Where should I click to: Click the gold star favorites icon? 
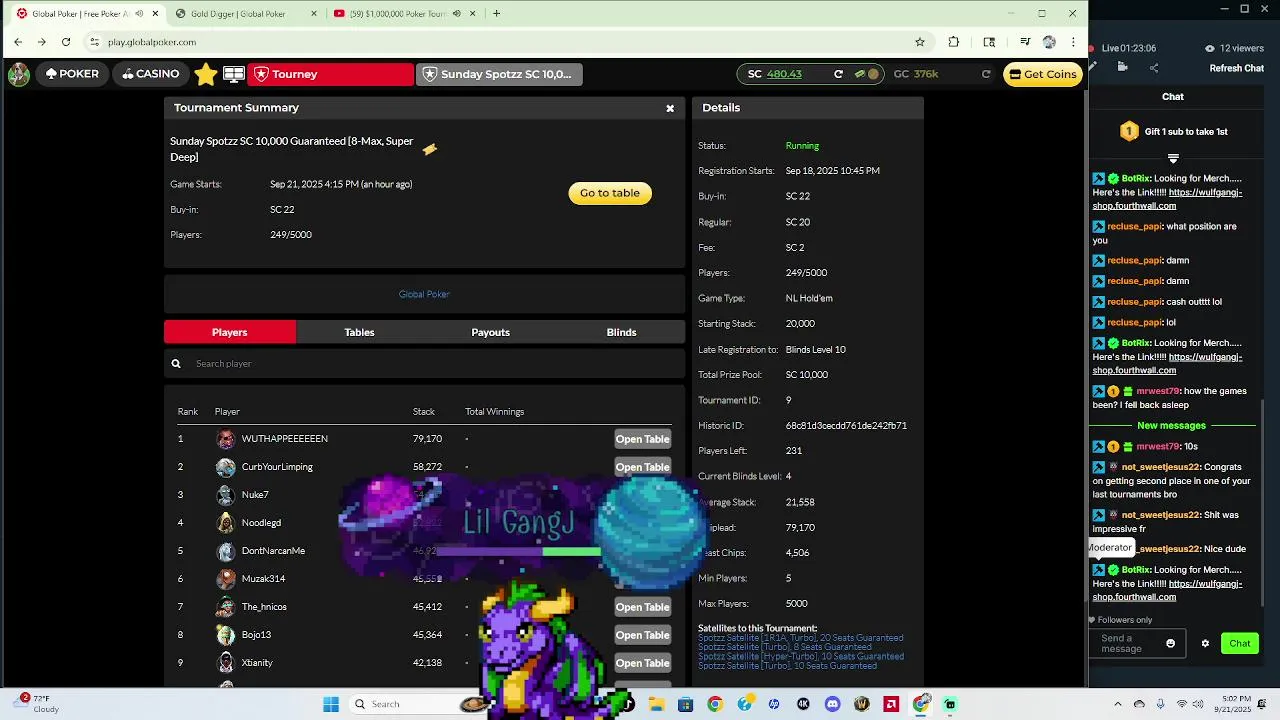pyautogui.click(x=206, y=74)
